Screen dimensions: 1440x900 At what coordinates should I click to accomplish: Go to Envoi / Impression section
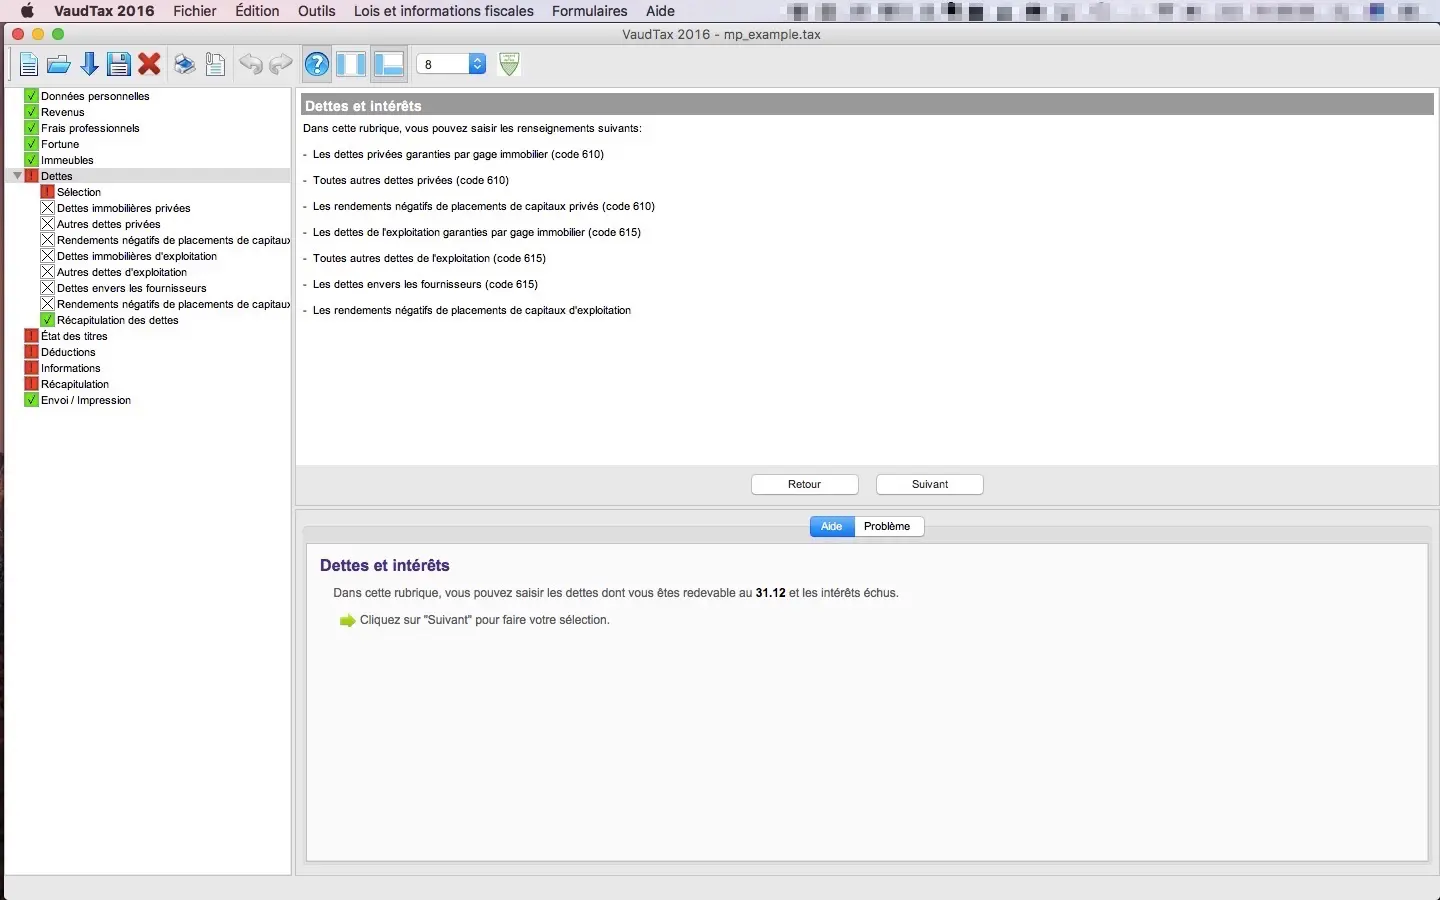pos(86,400)
